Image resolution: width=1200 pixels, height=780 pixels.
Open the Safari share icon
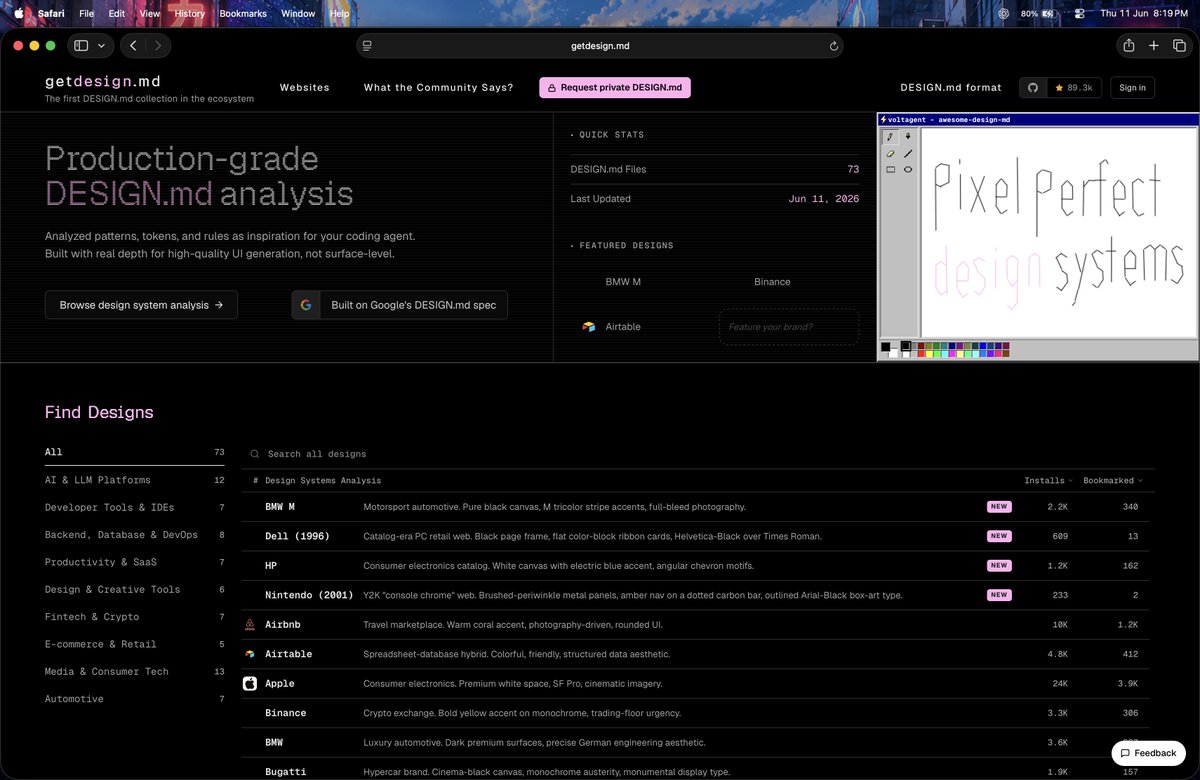[x=1128, y=45]
